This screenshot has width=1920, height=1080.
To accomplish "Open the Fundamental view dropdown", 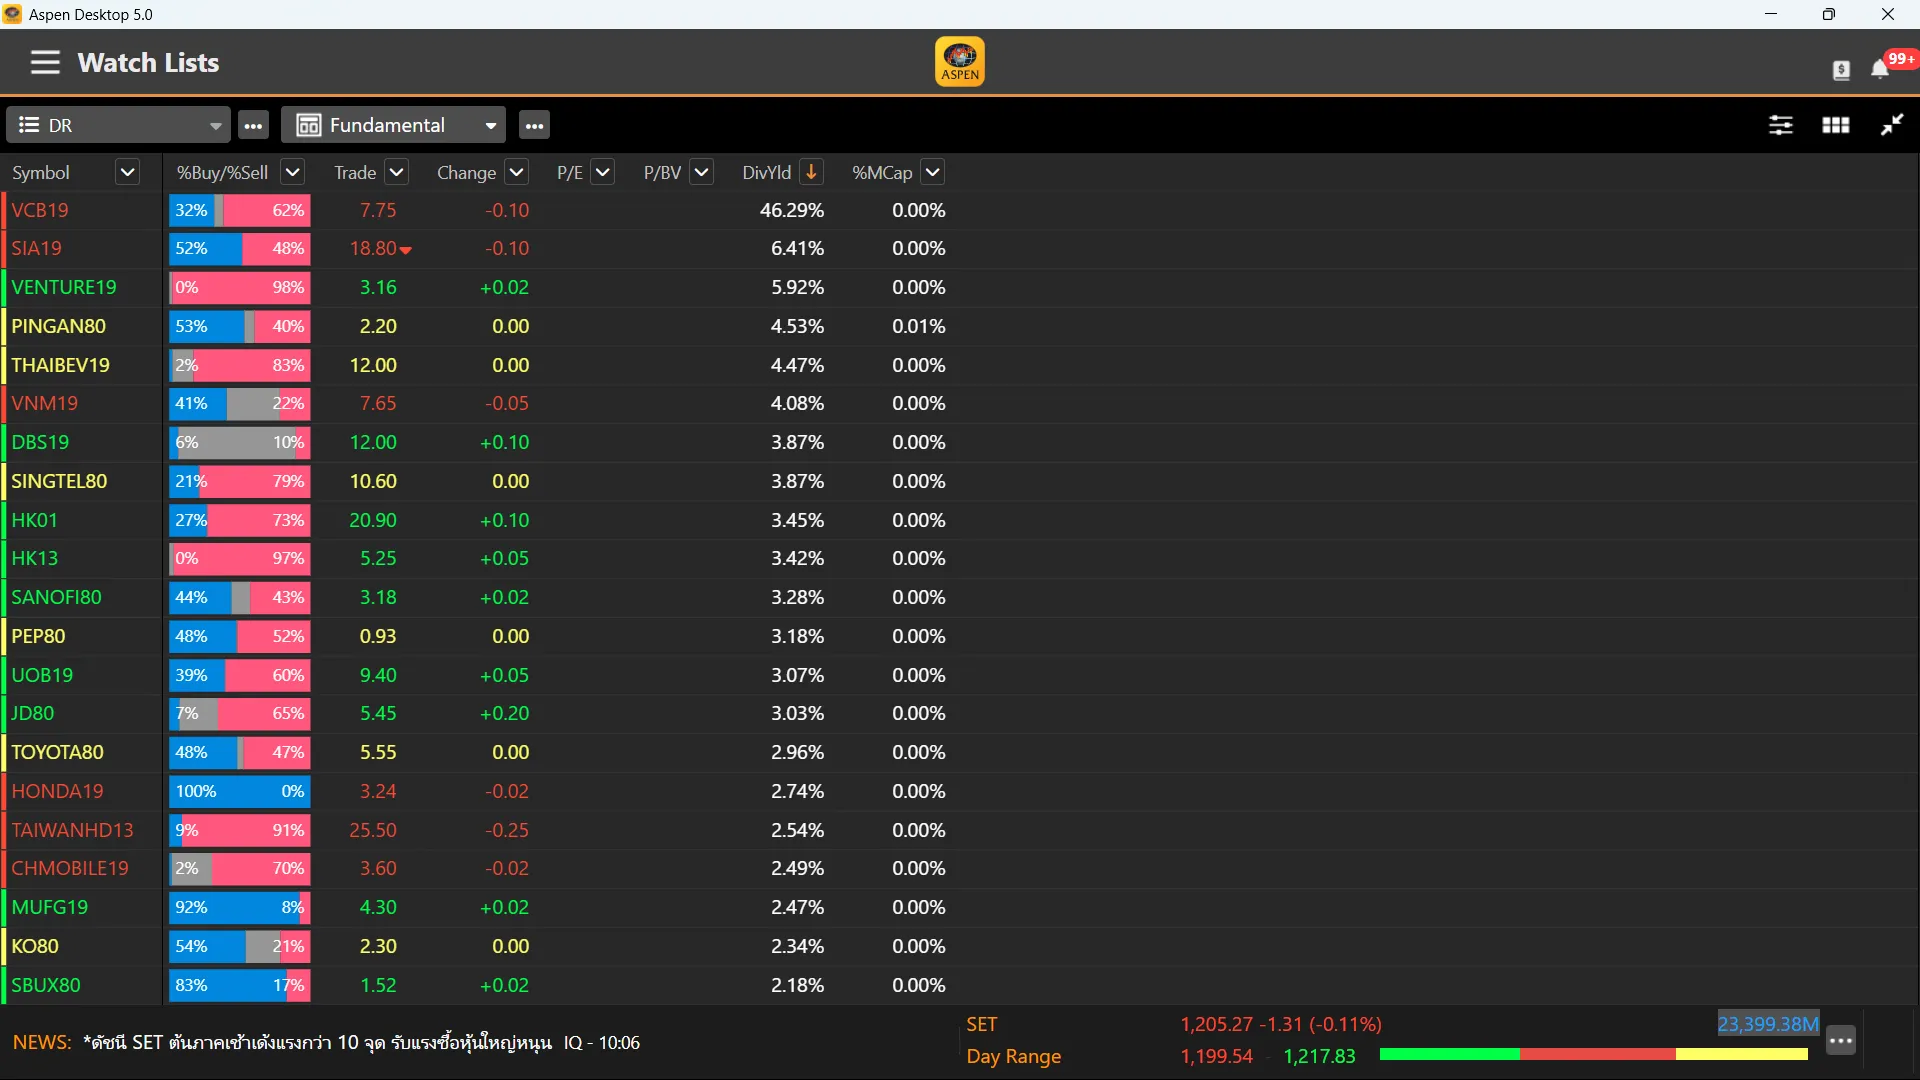I will (490, 125).
